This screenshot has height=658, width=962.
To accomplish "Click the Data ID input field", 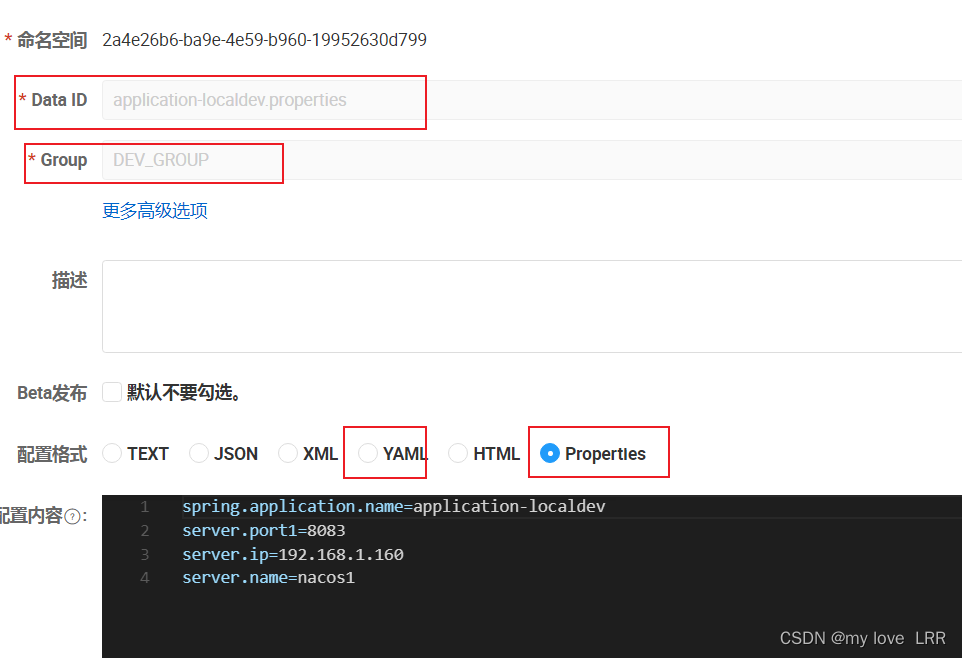I will point(532,100).
